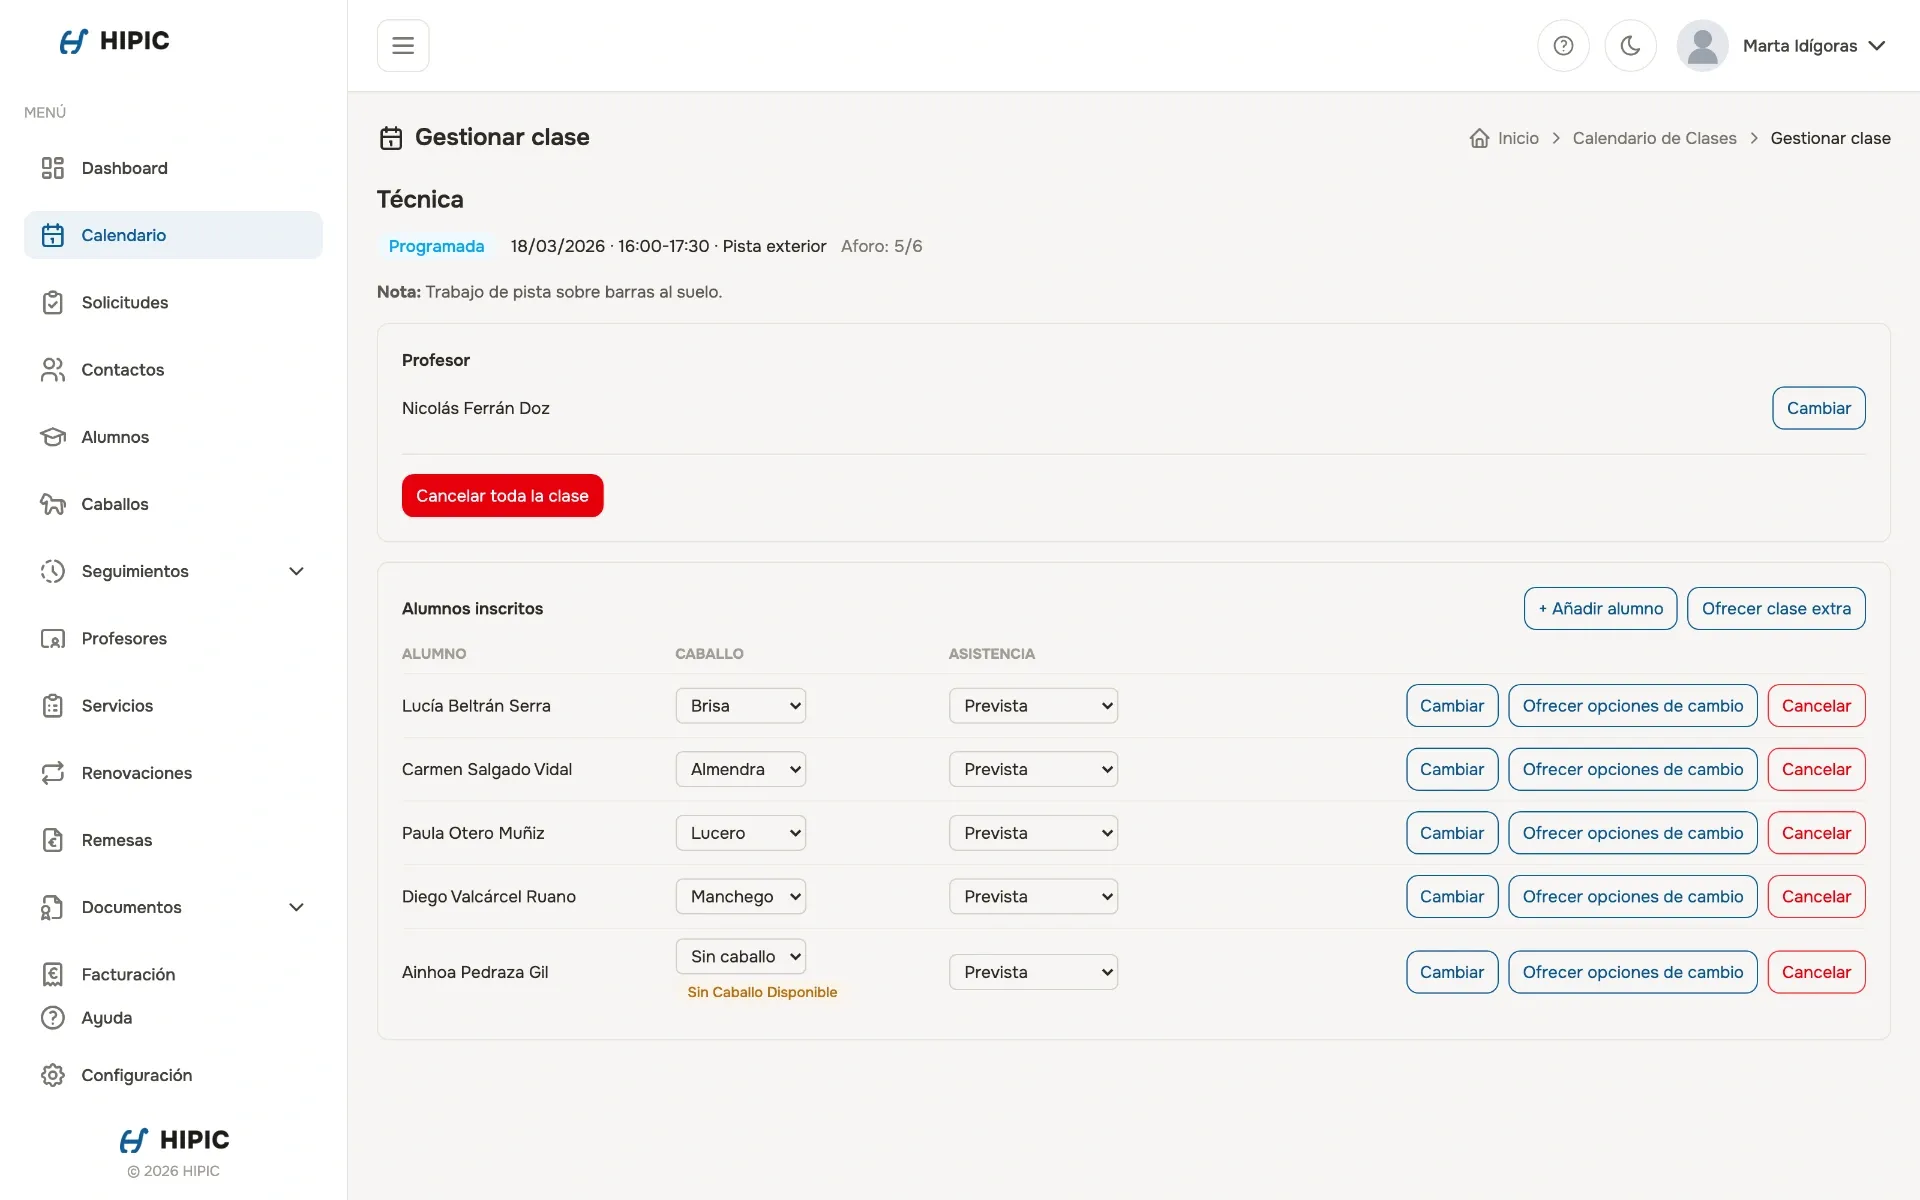Expand the Documentos submenu chevron
Screen dimensions: 1920x1200
(x=296, y=907)
